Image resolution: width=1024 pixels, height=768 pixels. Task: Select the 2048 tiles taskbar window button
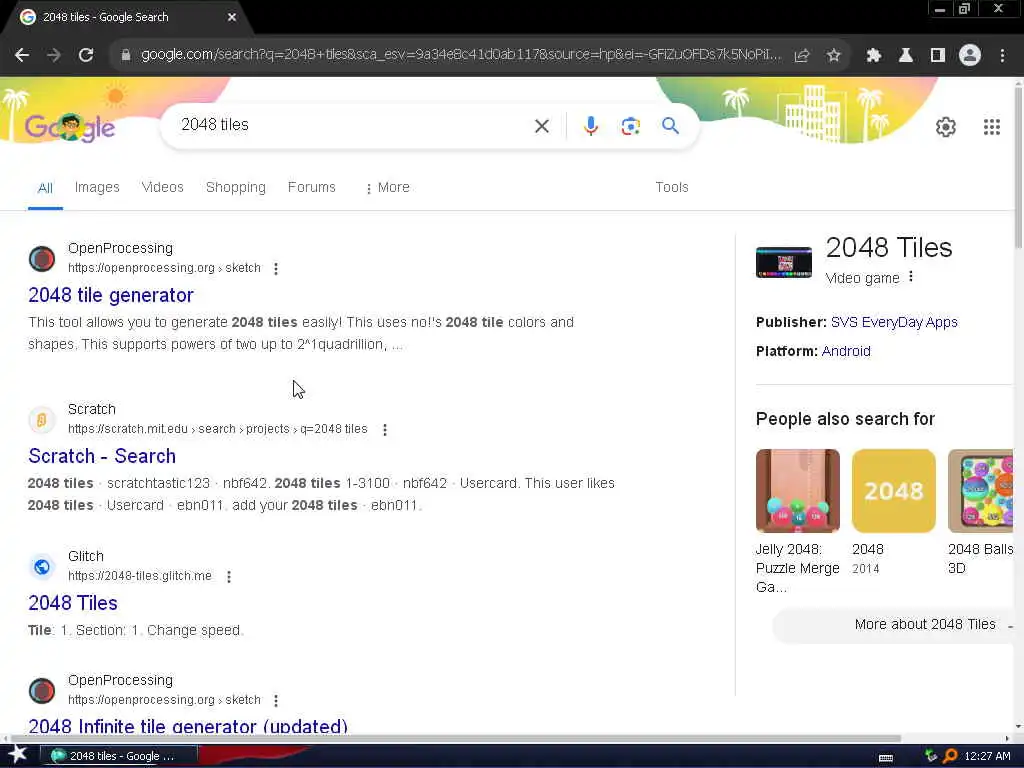[x=119, y=756]
